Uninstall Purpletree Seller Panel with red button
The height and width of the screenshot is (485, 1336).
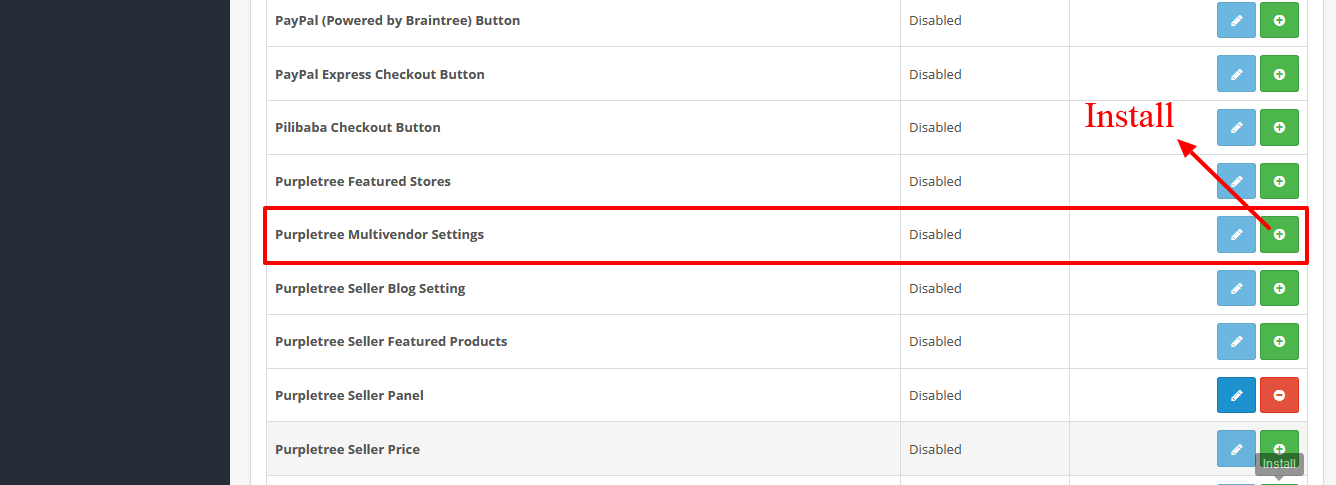[1279, 395]
